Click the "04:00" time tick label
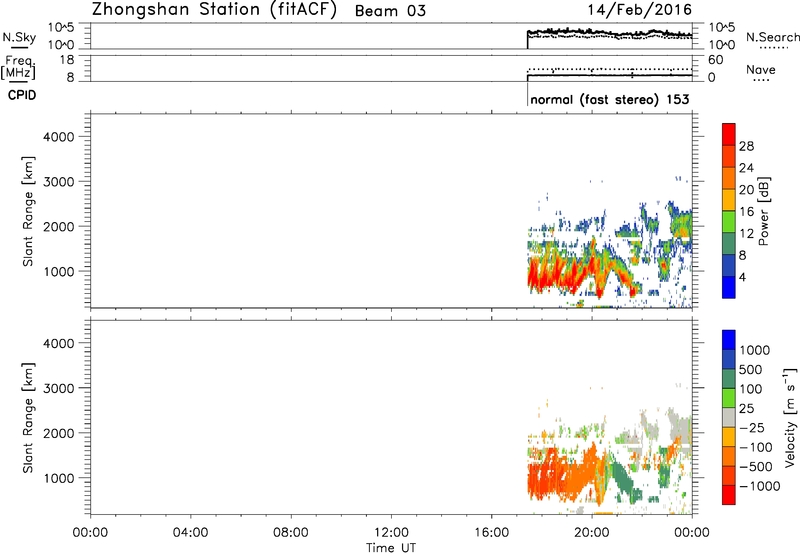Screen dimensions: 800x554 (x=190, y=533)
